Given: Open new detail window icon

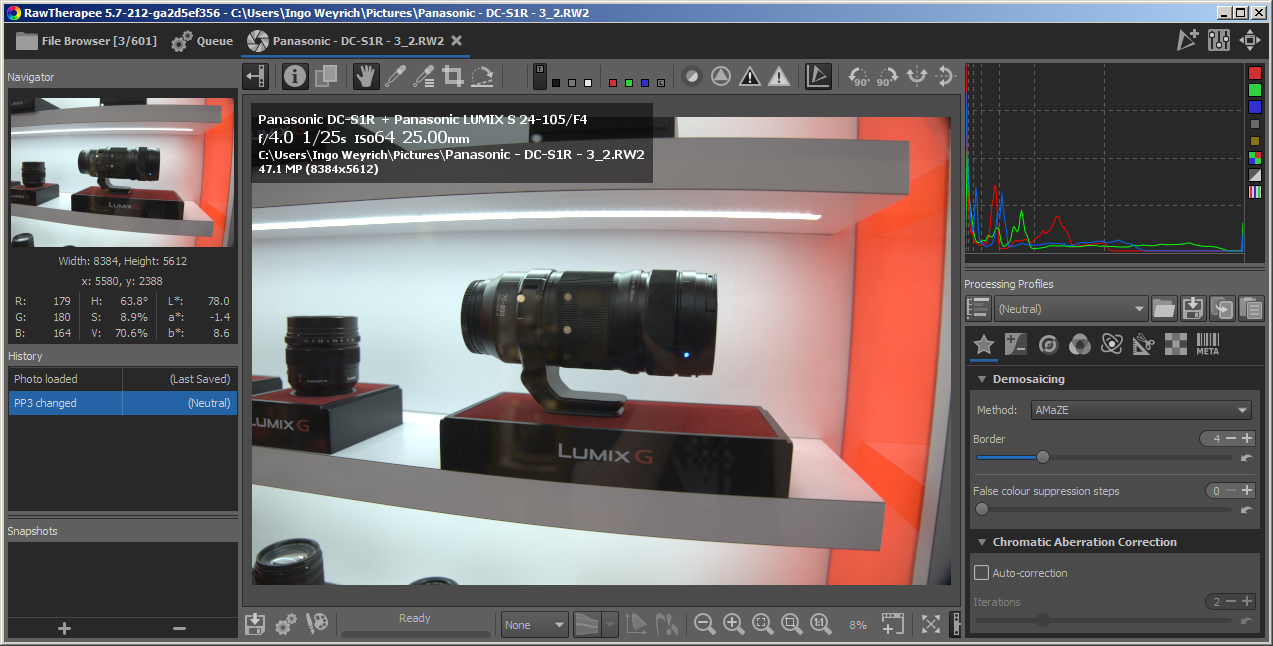Looking at the screenshot, I should 893,624.
